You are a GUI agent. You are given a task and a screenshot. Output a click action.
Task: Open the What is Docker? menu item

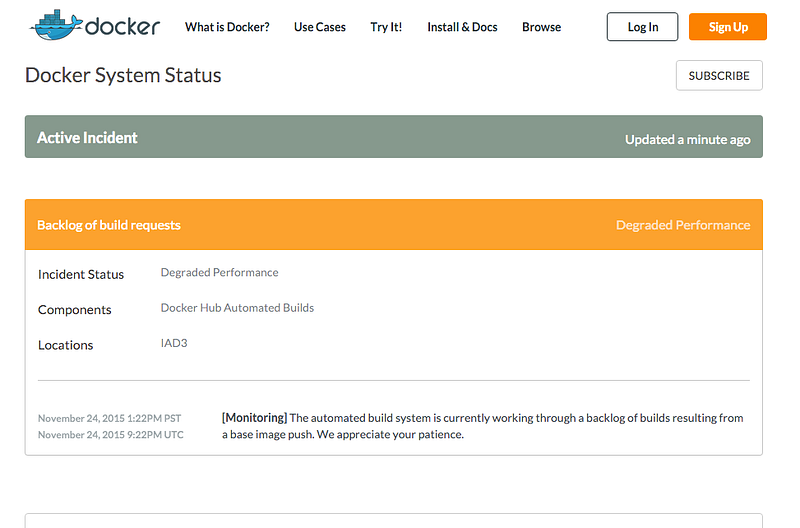point(227,27)
